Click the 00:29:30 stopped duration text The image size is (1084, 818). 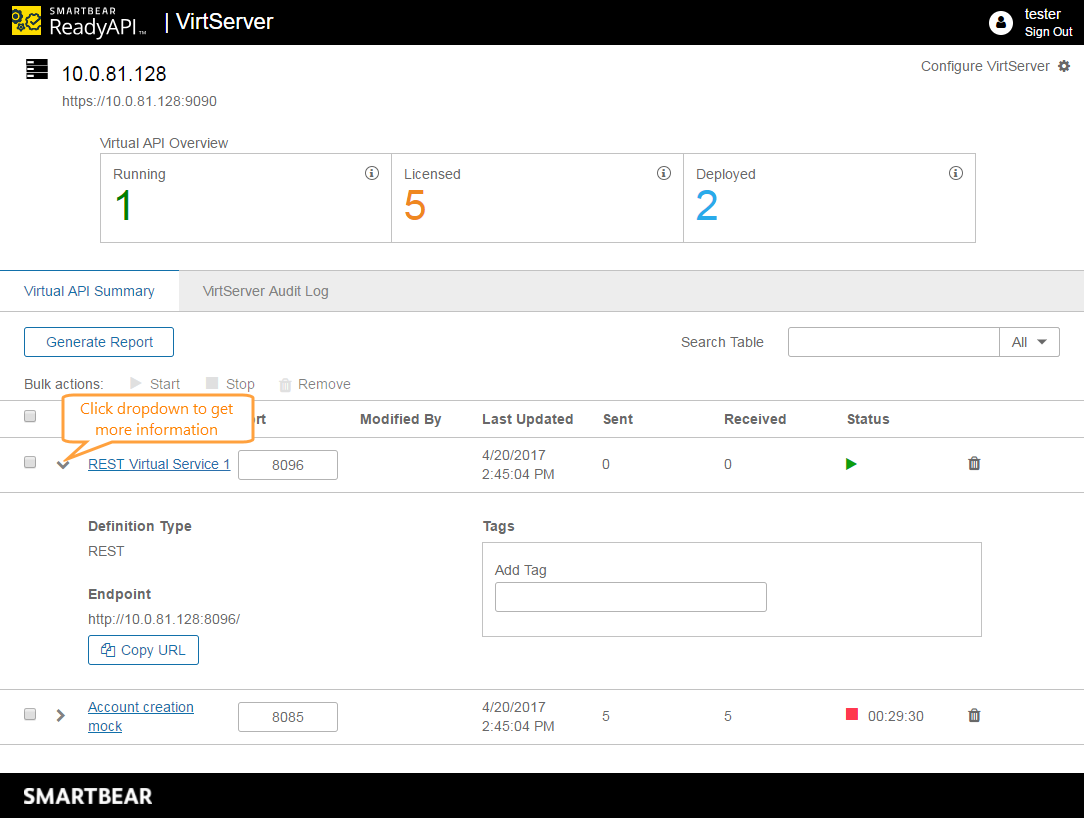coord(895,716)
